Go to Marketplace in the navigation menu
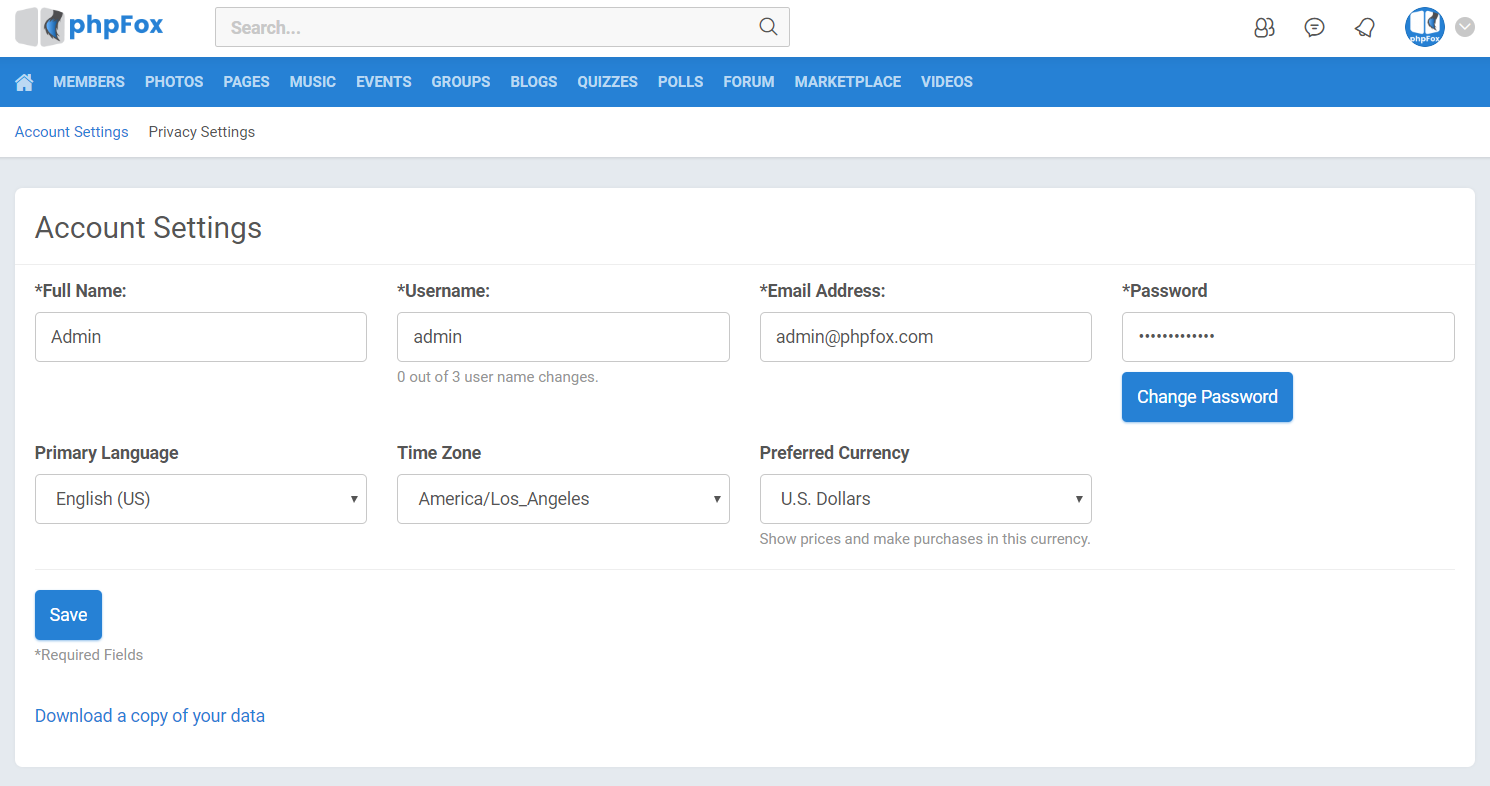 847,82
